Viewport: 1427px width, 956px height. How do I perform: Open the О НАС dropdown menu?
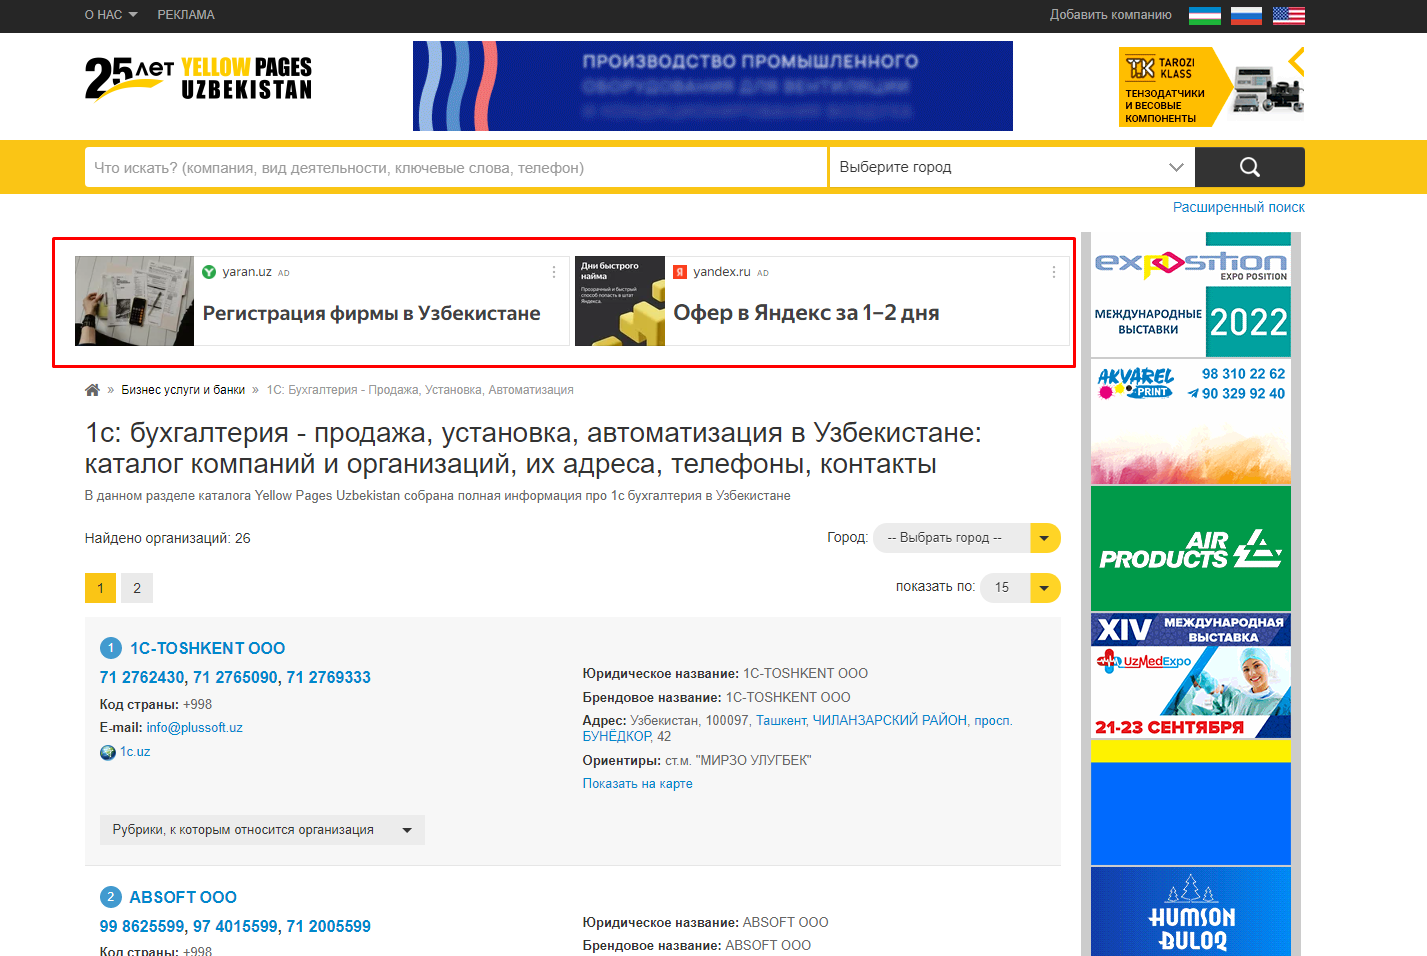click(111, 15)
